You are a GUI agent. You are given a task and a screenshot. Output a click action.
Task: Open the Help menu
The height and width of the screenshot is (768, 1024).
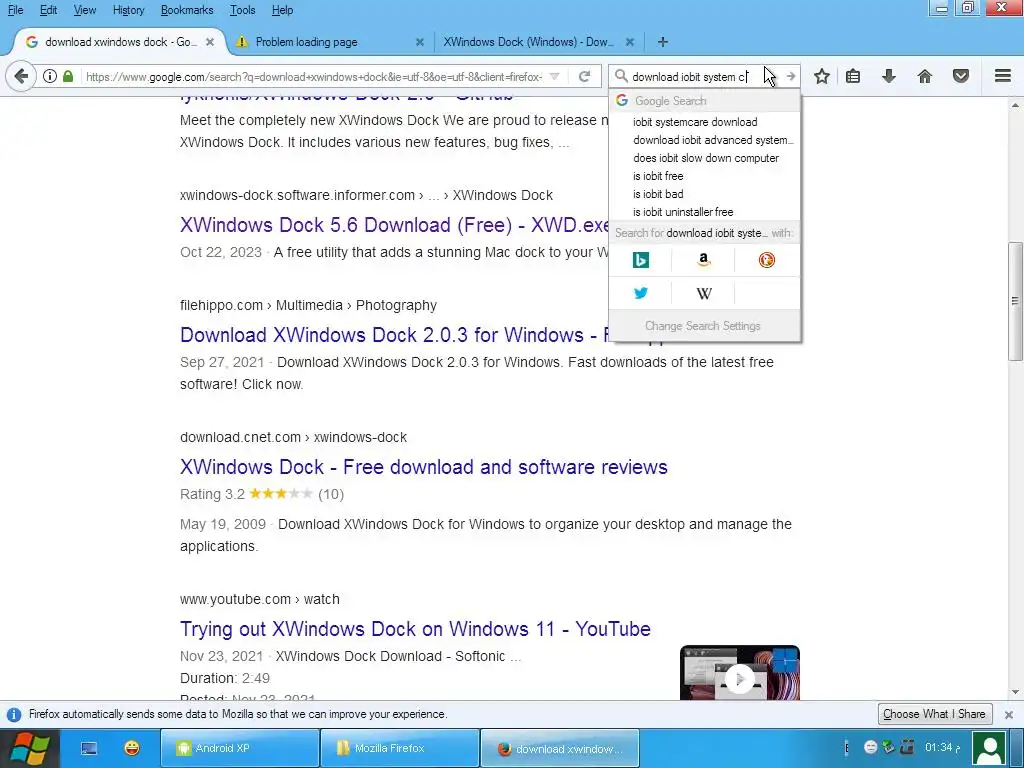click(282, 10)
